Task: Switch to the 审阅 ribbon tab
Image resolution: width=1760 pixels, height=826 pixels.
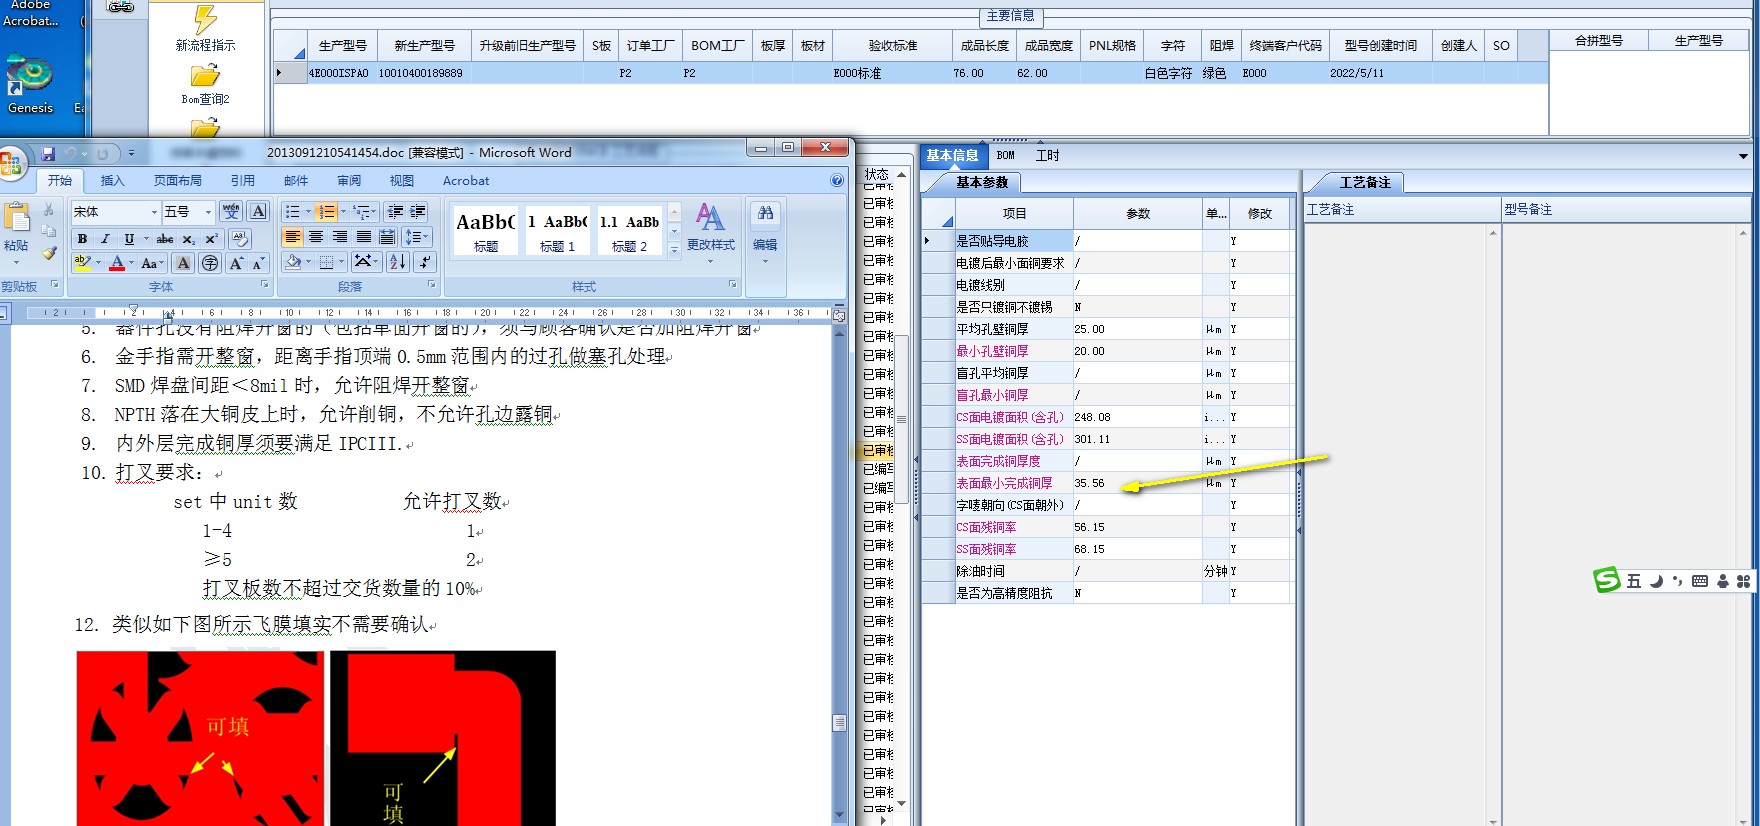Action: click(349, 181)
